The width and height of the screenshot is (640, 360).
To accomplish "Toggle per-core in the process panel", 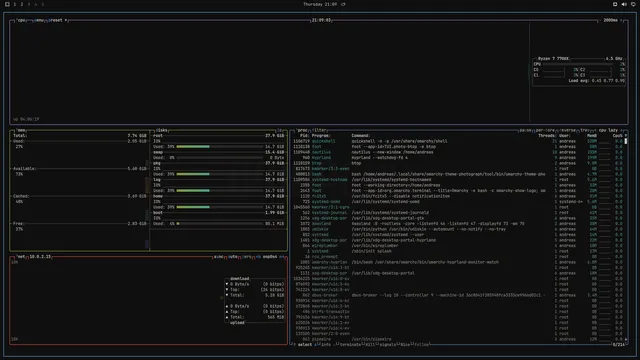I will (x=545, y=130).
